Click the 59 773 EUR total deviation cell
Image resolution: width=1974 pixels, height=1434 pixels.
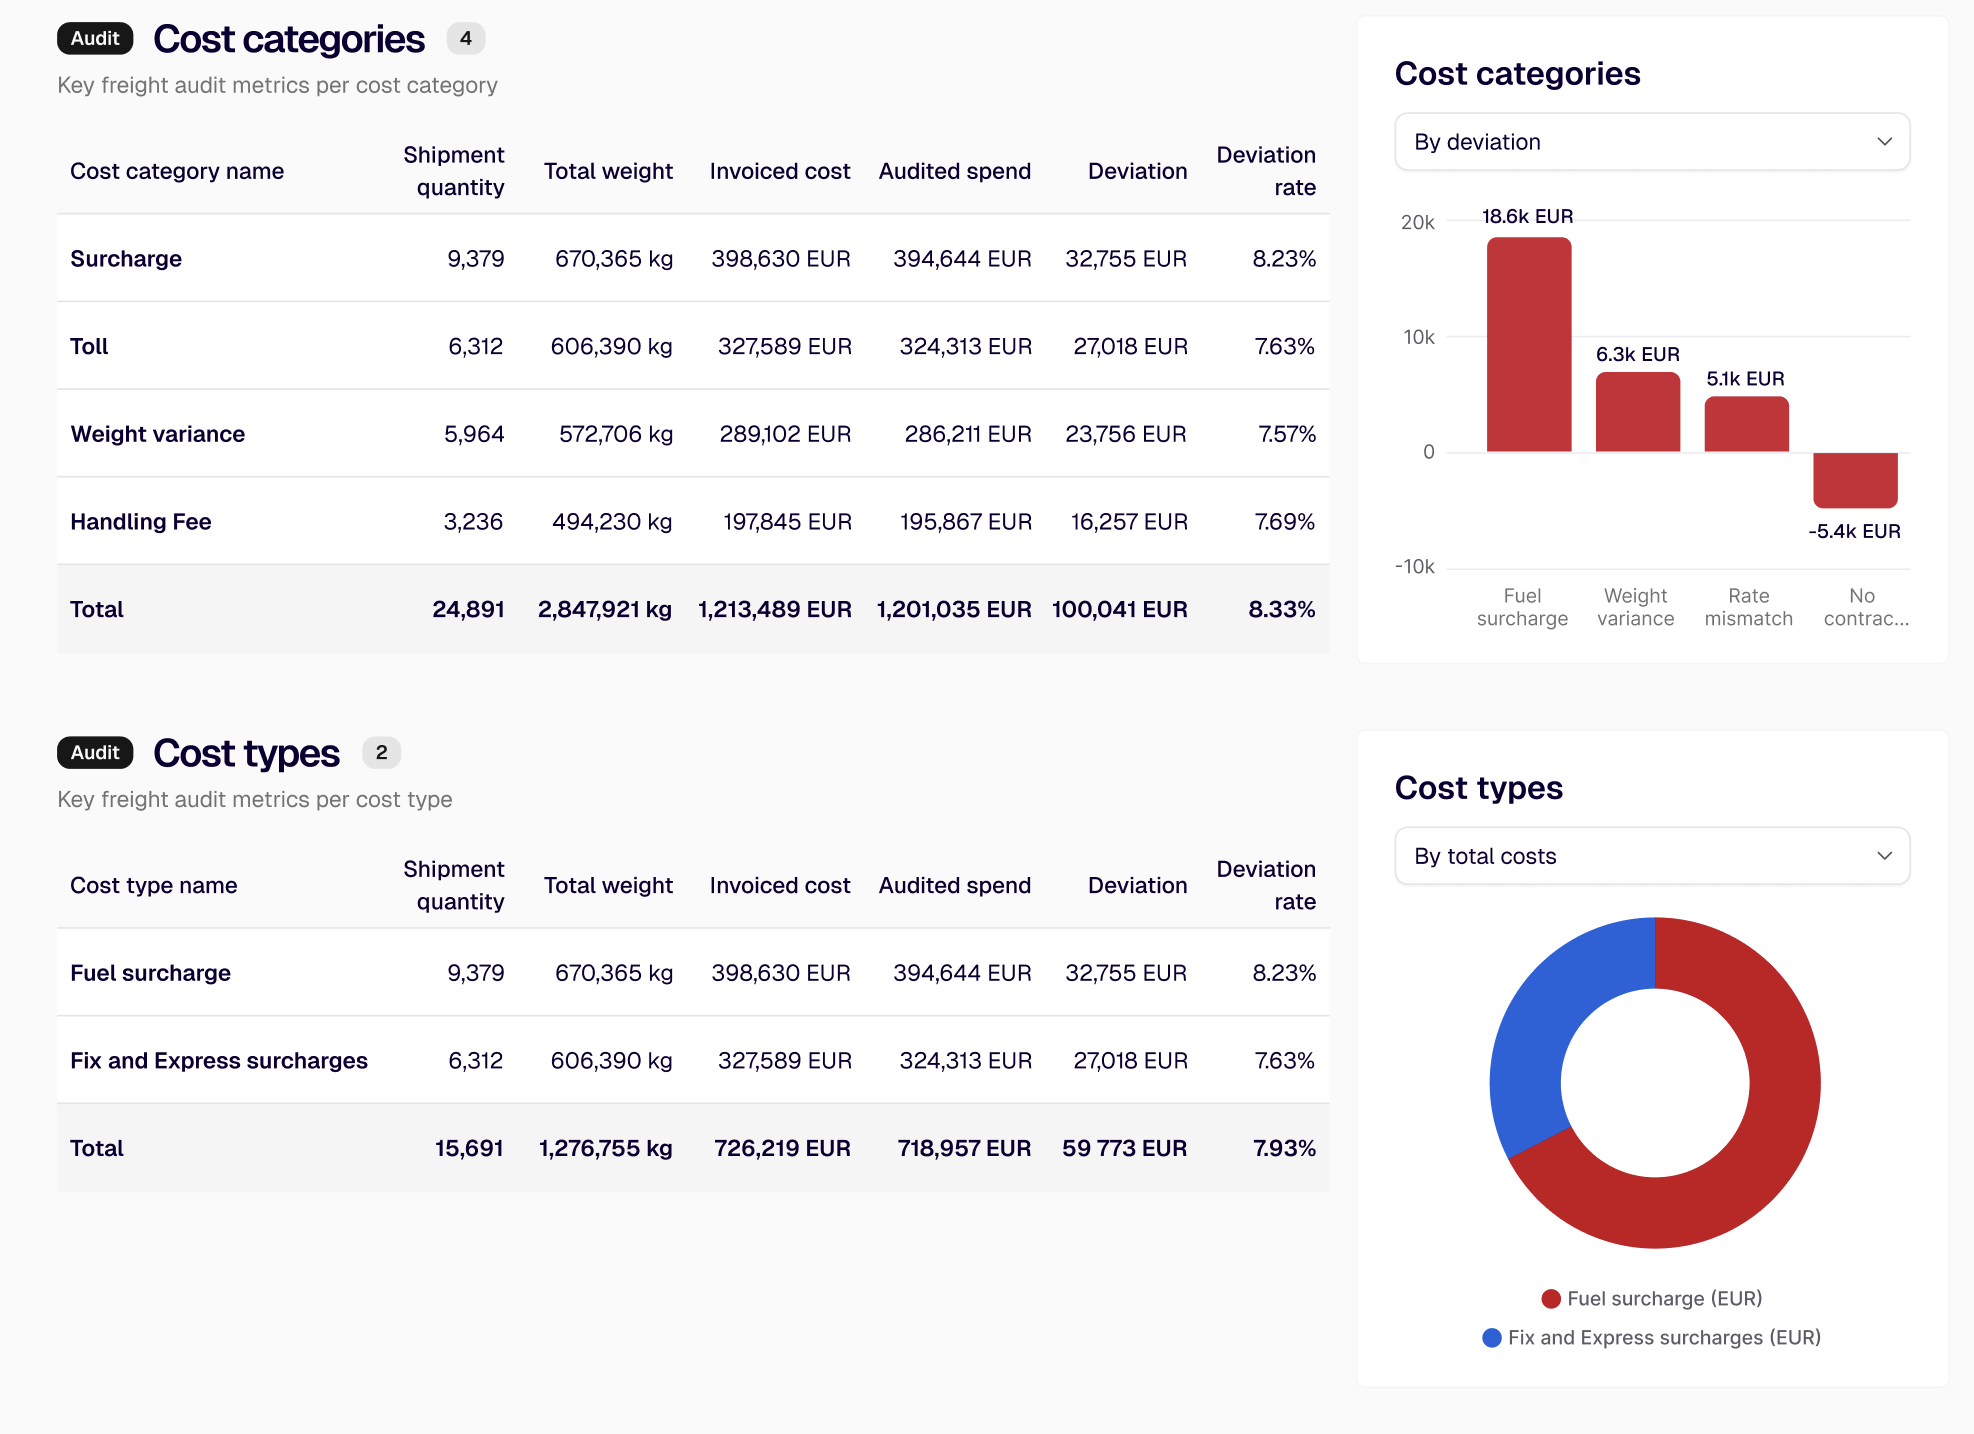1125,1149
